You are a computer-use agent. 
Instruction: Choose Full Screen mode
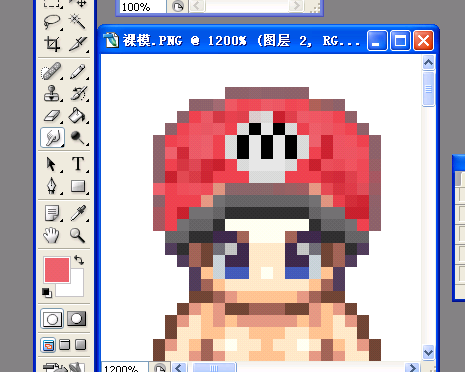pyautogui.click(x=81, y=345)
